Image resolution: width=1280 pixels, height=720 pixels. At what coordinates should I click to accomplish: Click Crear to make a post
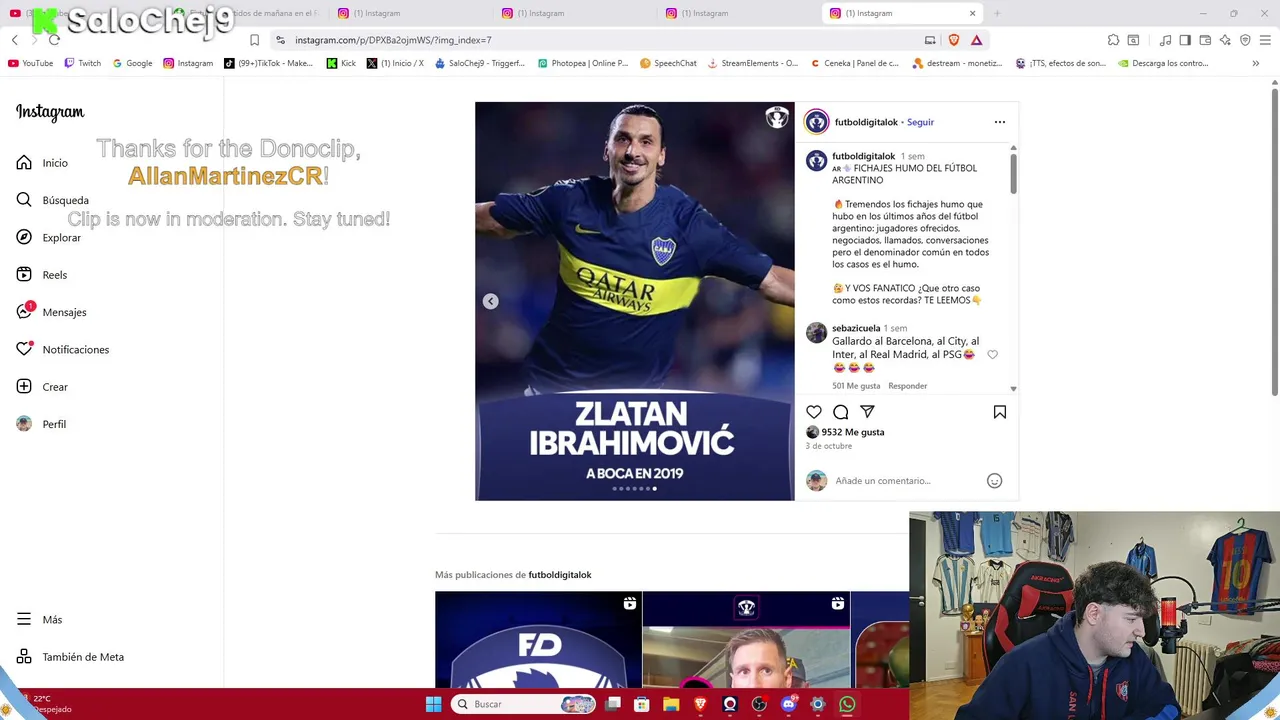point(42,387)
